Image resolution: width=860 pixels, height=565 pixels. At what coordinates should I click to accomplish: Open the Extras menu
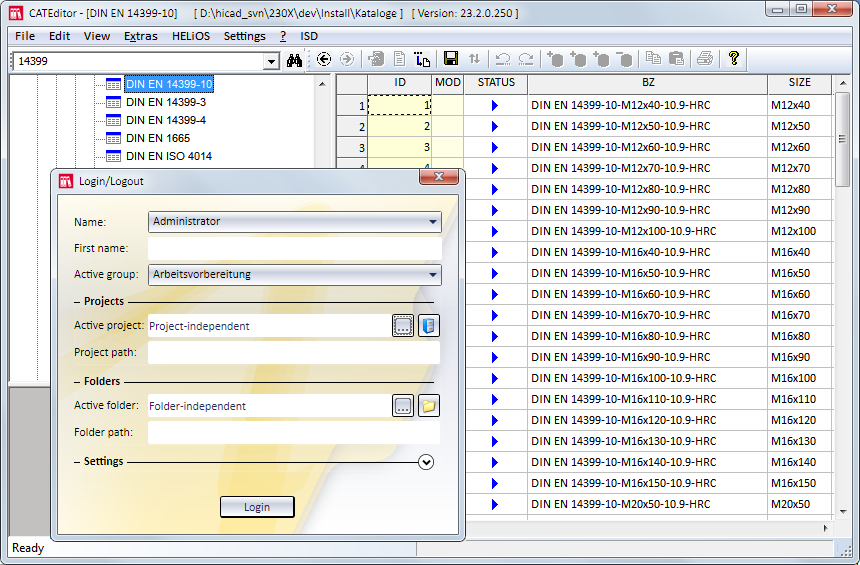[141, 36]
